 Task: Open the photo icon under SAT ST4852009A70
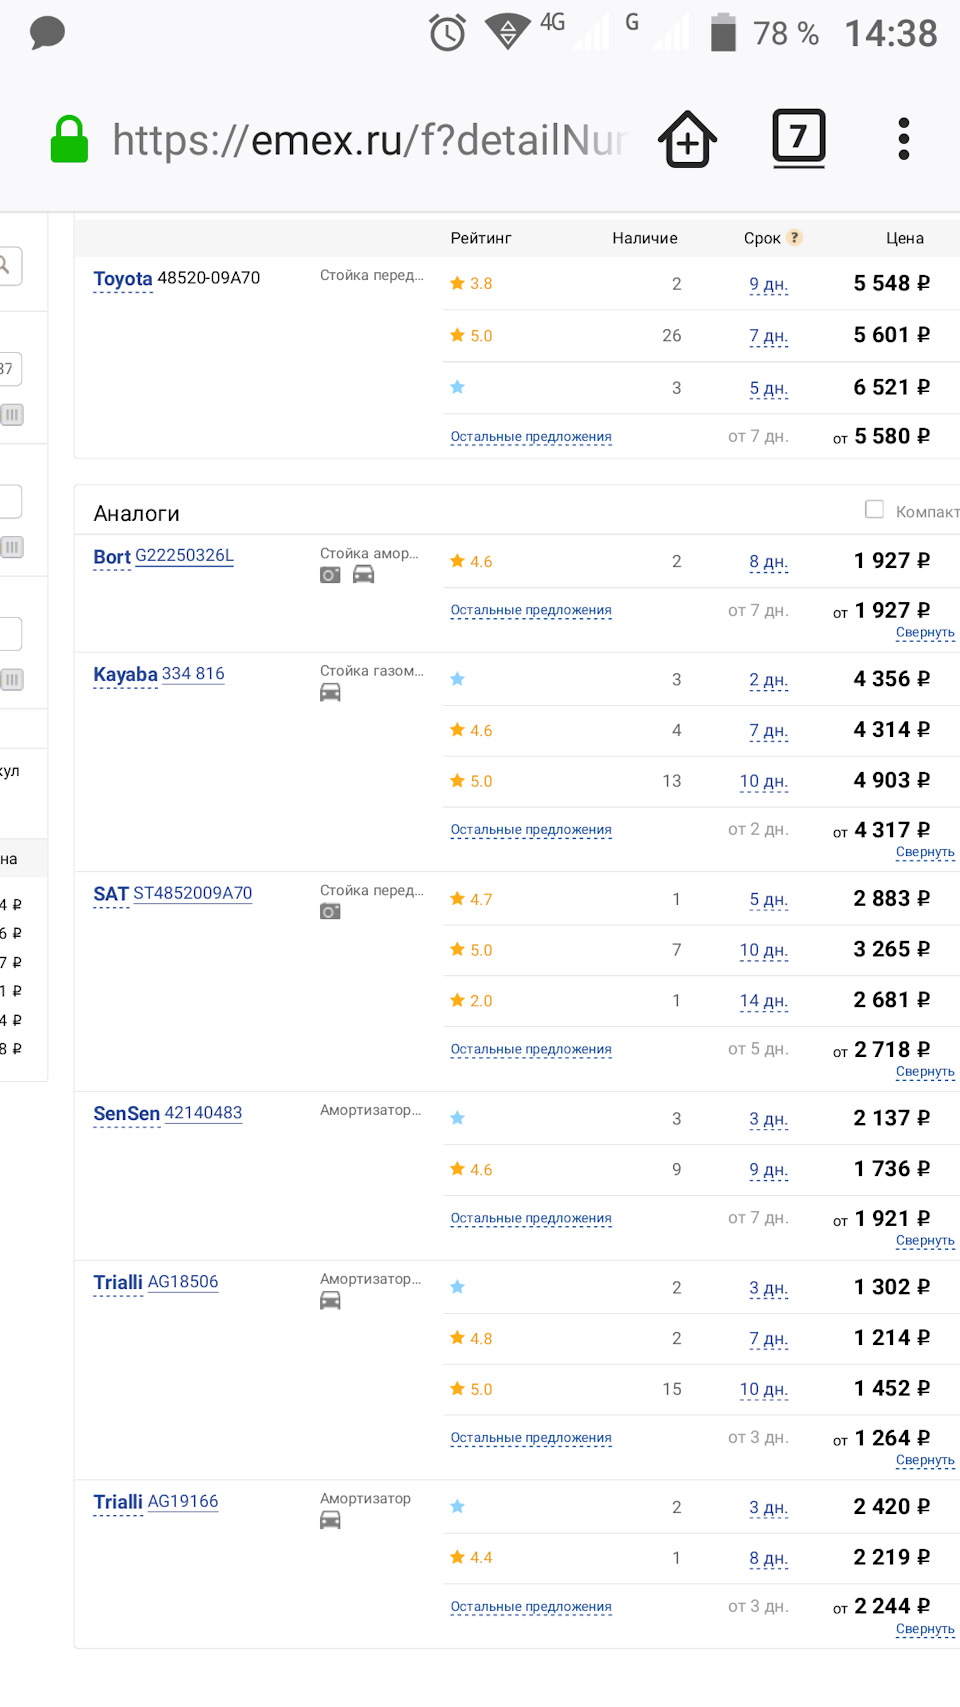pos(330,911)
